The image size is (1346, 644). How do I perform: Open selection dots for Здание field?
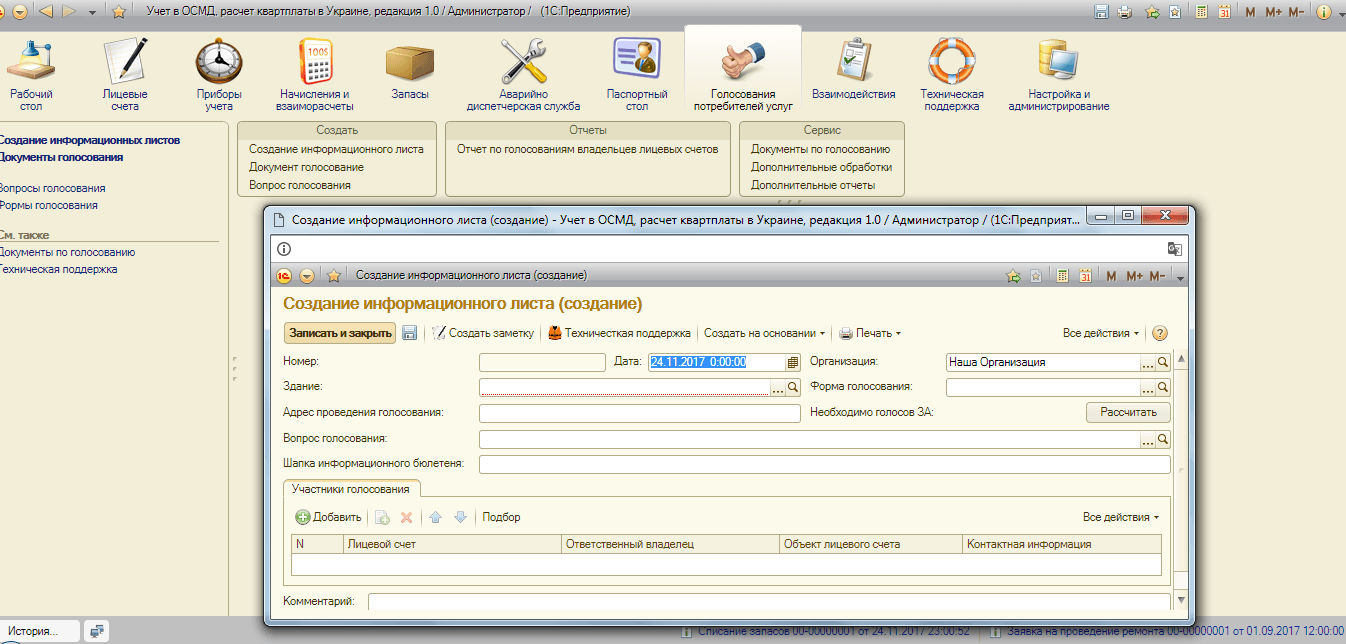779,386
